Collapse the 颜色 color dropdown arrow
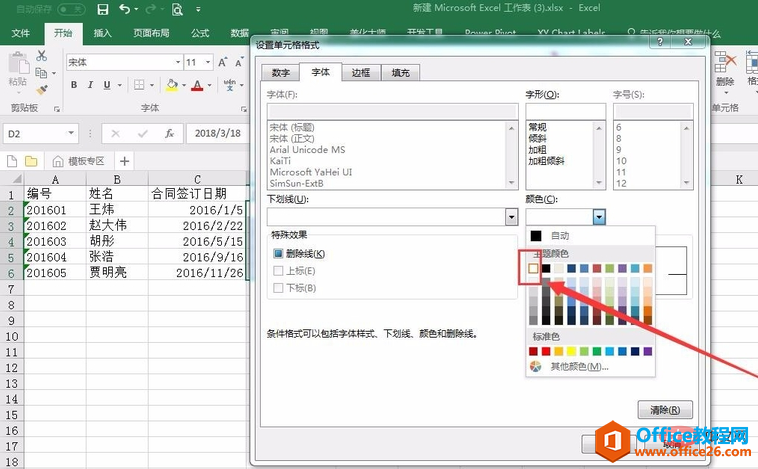Screen dimensions: 758x469 pyautogui.click(x=599, y=217)
